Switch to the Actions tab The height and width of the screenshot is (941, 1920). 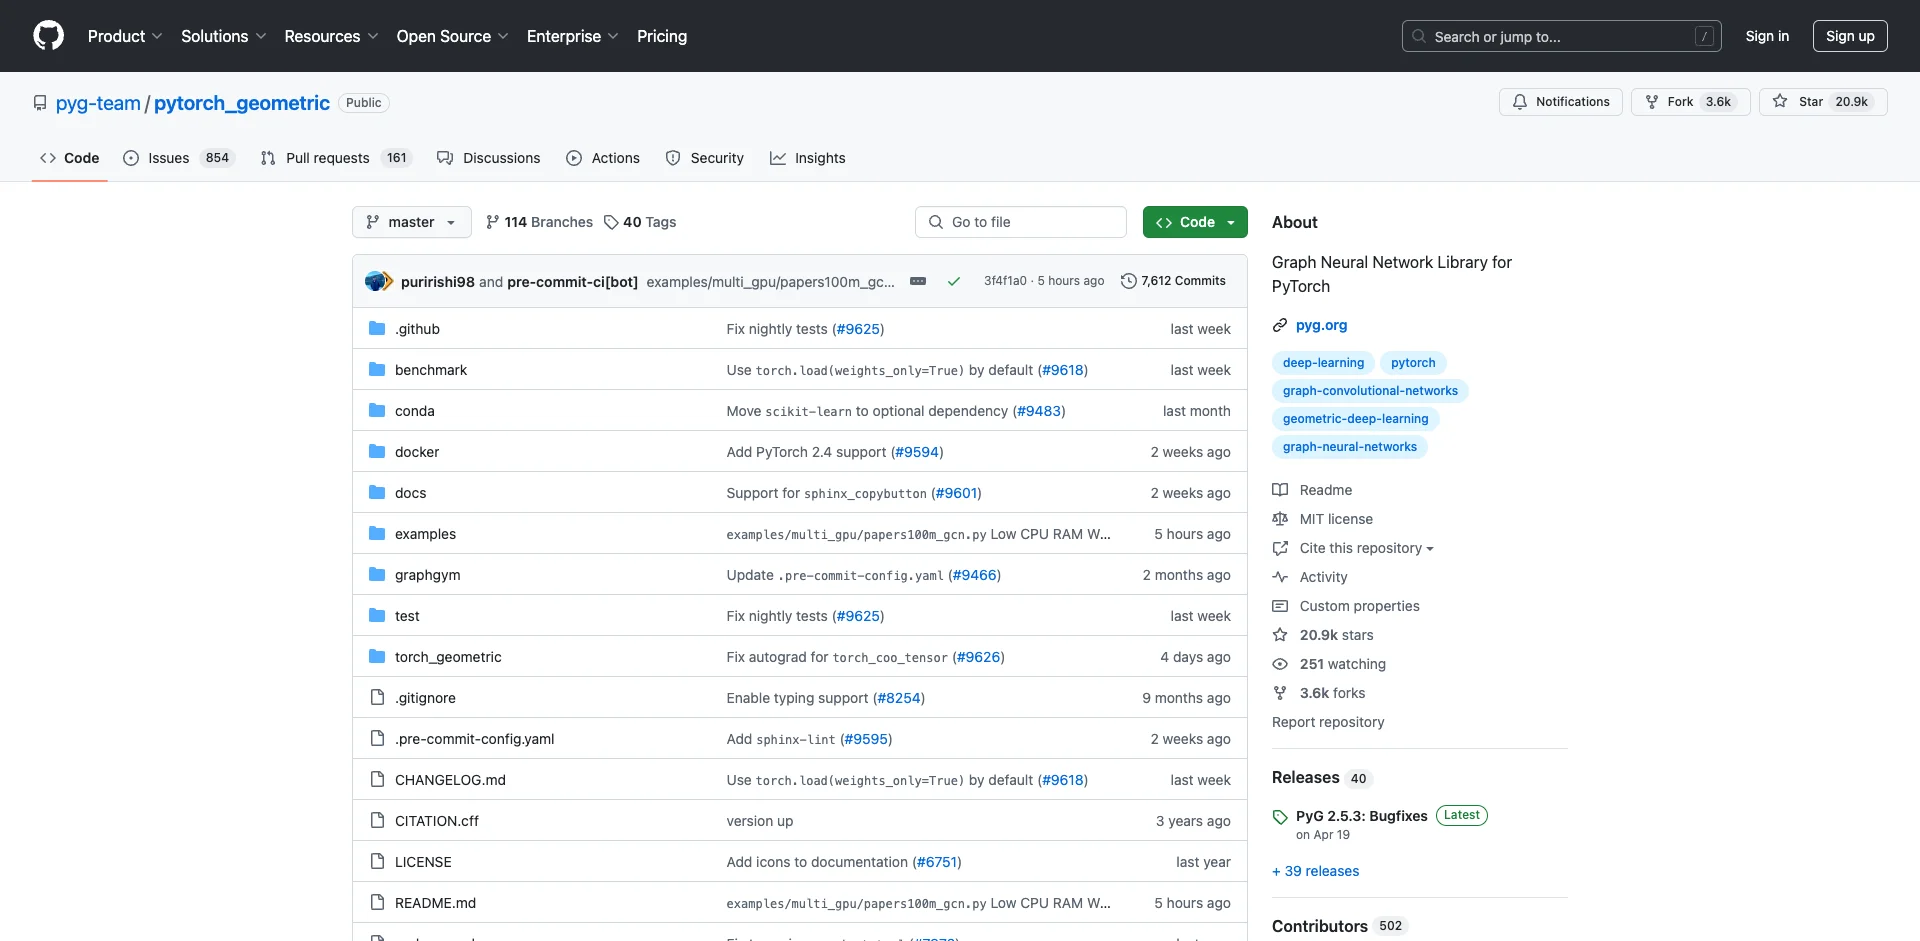coord(603,158)
